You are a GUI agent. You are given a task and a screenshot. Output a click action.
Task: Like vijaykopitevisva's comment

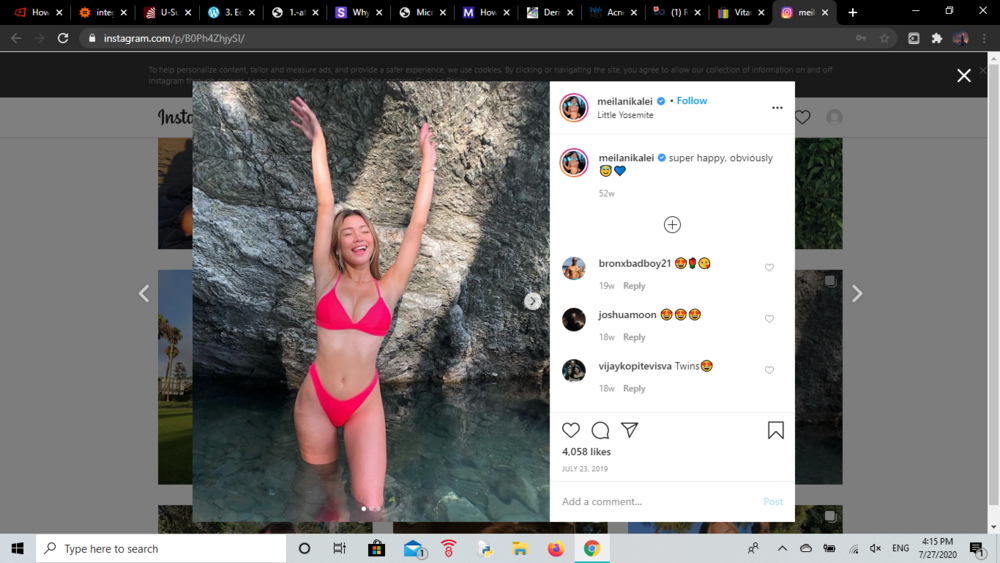coord(769,370)
